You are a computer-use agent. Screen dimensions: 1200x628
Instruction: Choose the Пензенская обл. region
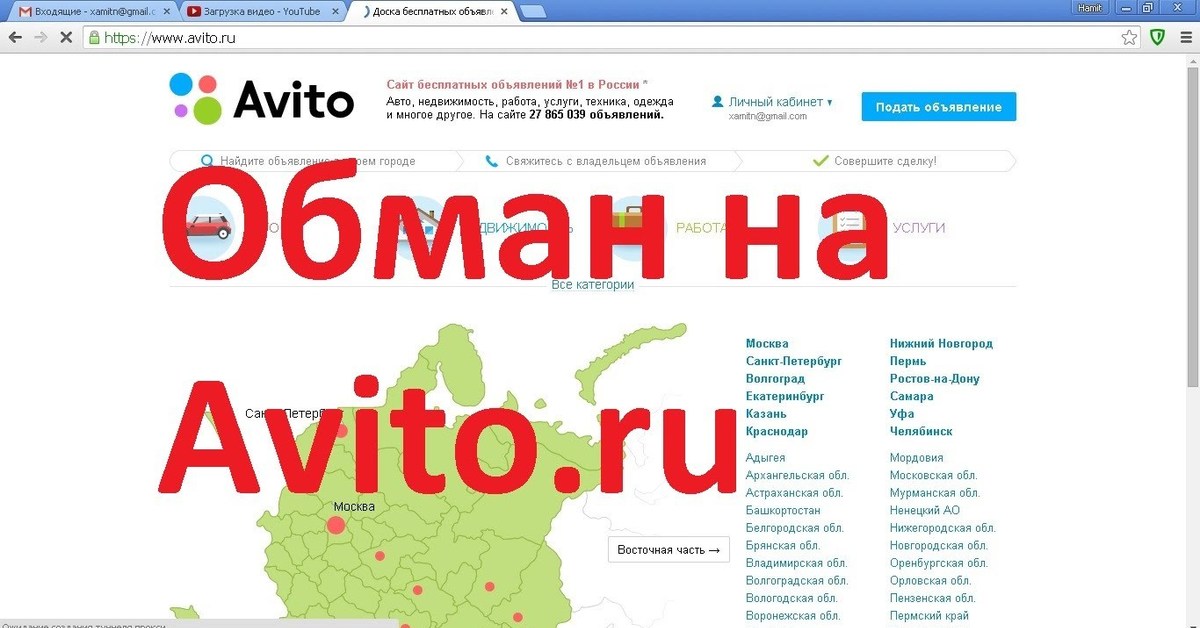click(x=933, y=598)
